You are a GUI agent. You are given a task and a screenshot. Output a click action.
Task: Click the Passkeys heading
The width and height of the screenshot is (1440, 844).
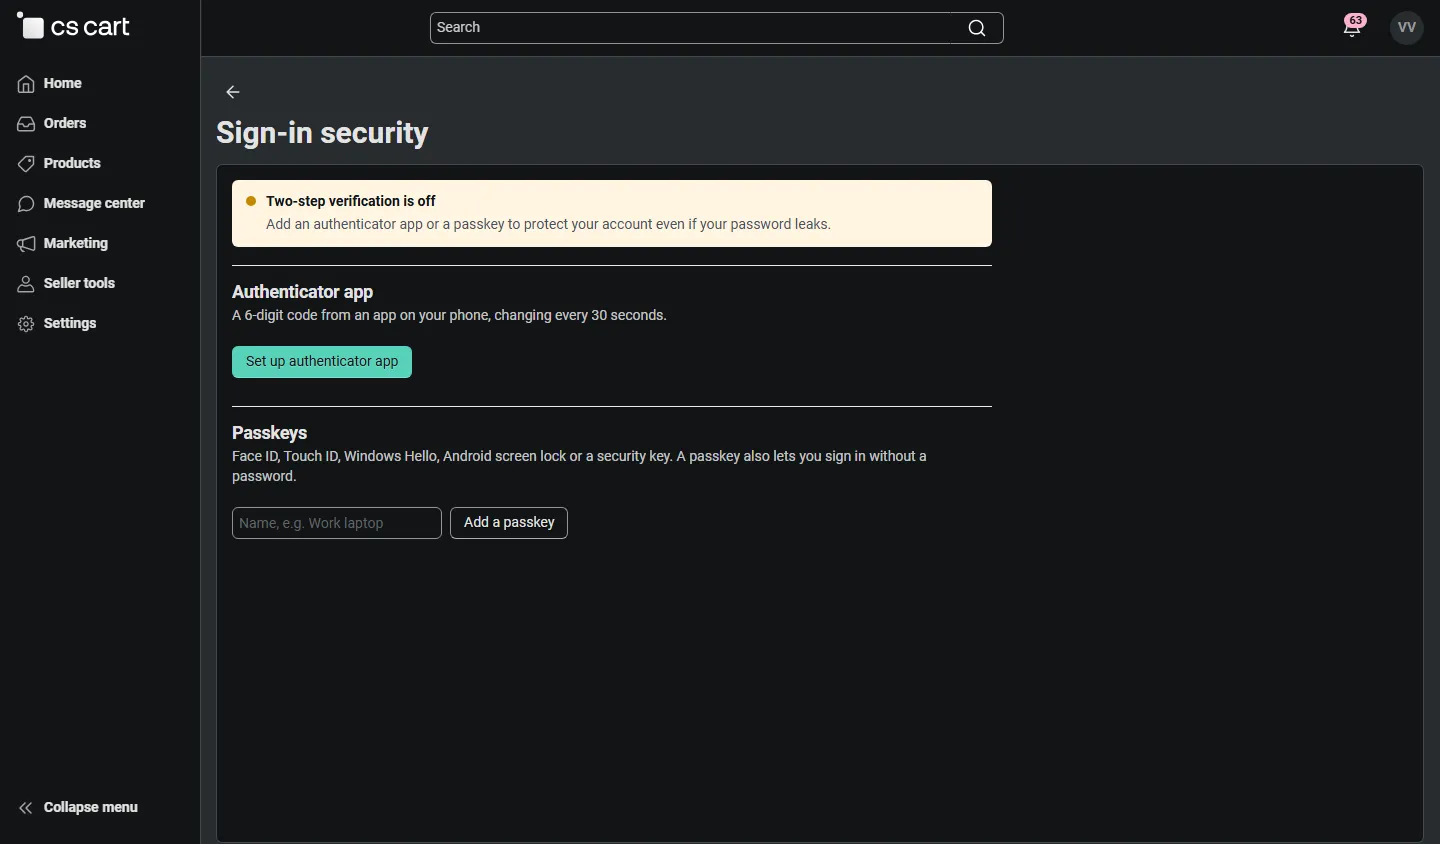[x=270, y=433]
